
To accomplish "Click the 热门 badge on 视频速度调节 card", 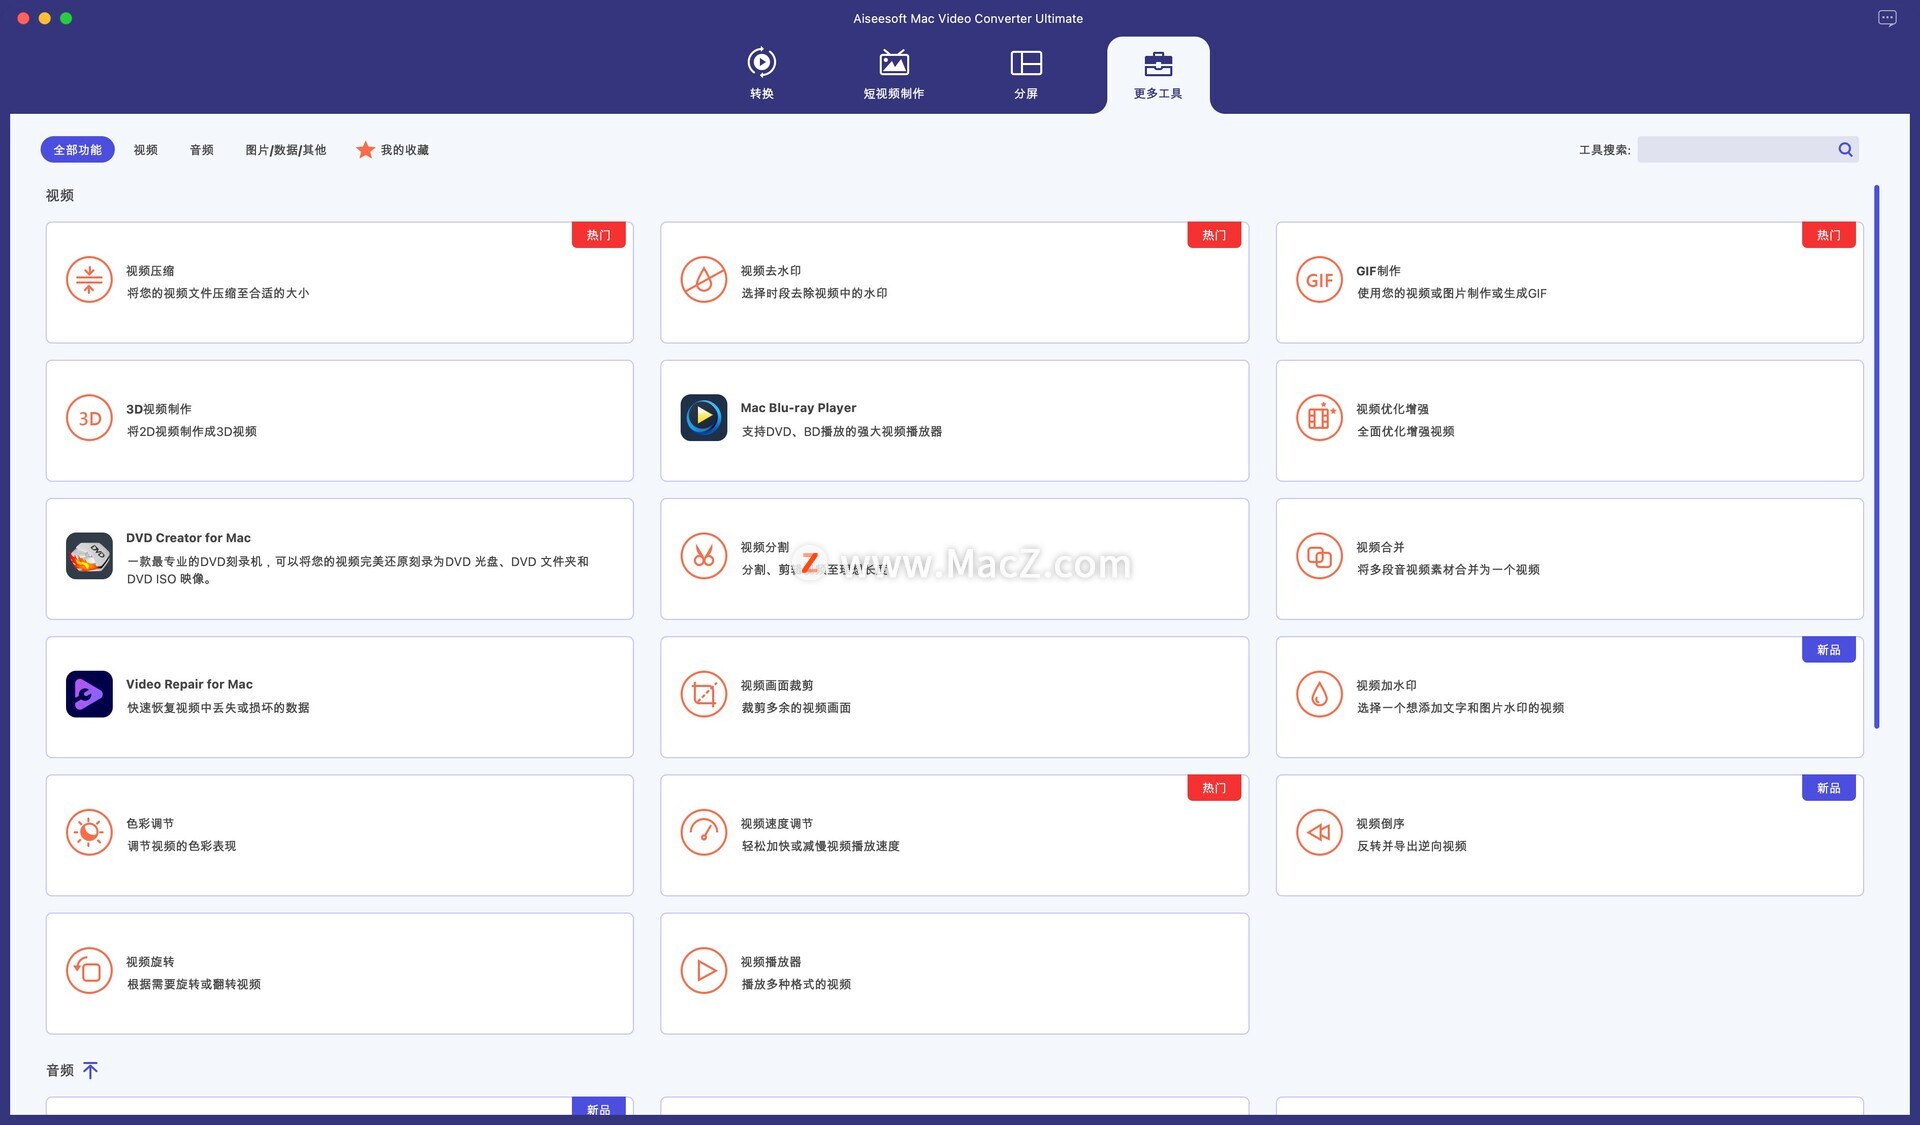I will (1214, 788).
